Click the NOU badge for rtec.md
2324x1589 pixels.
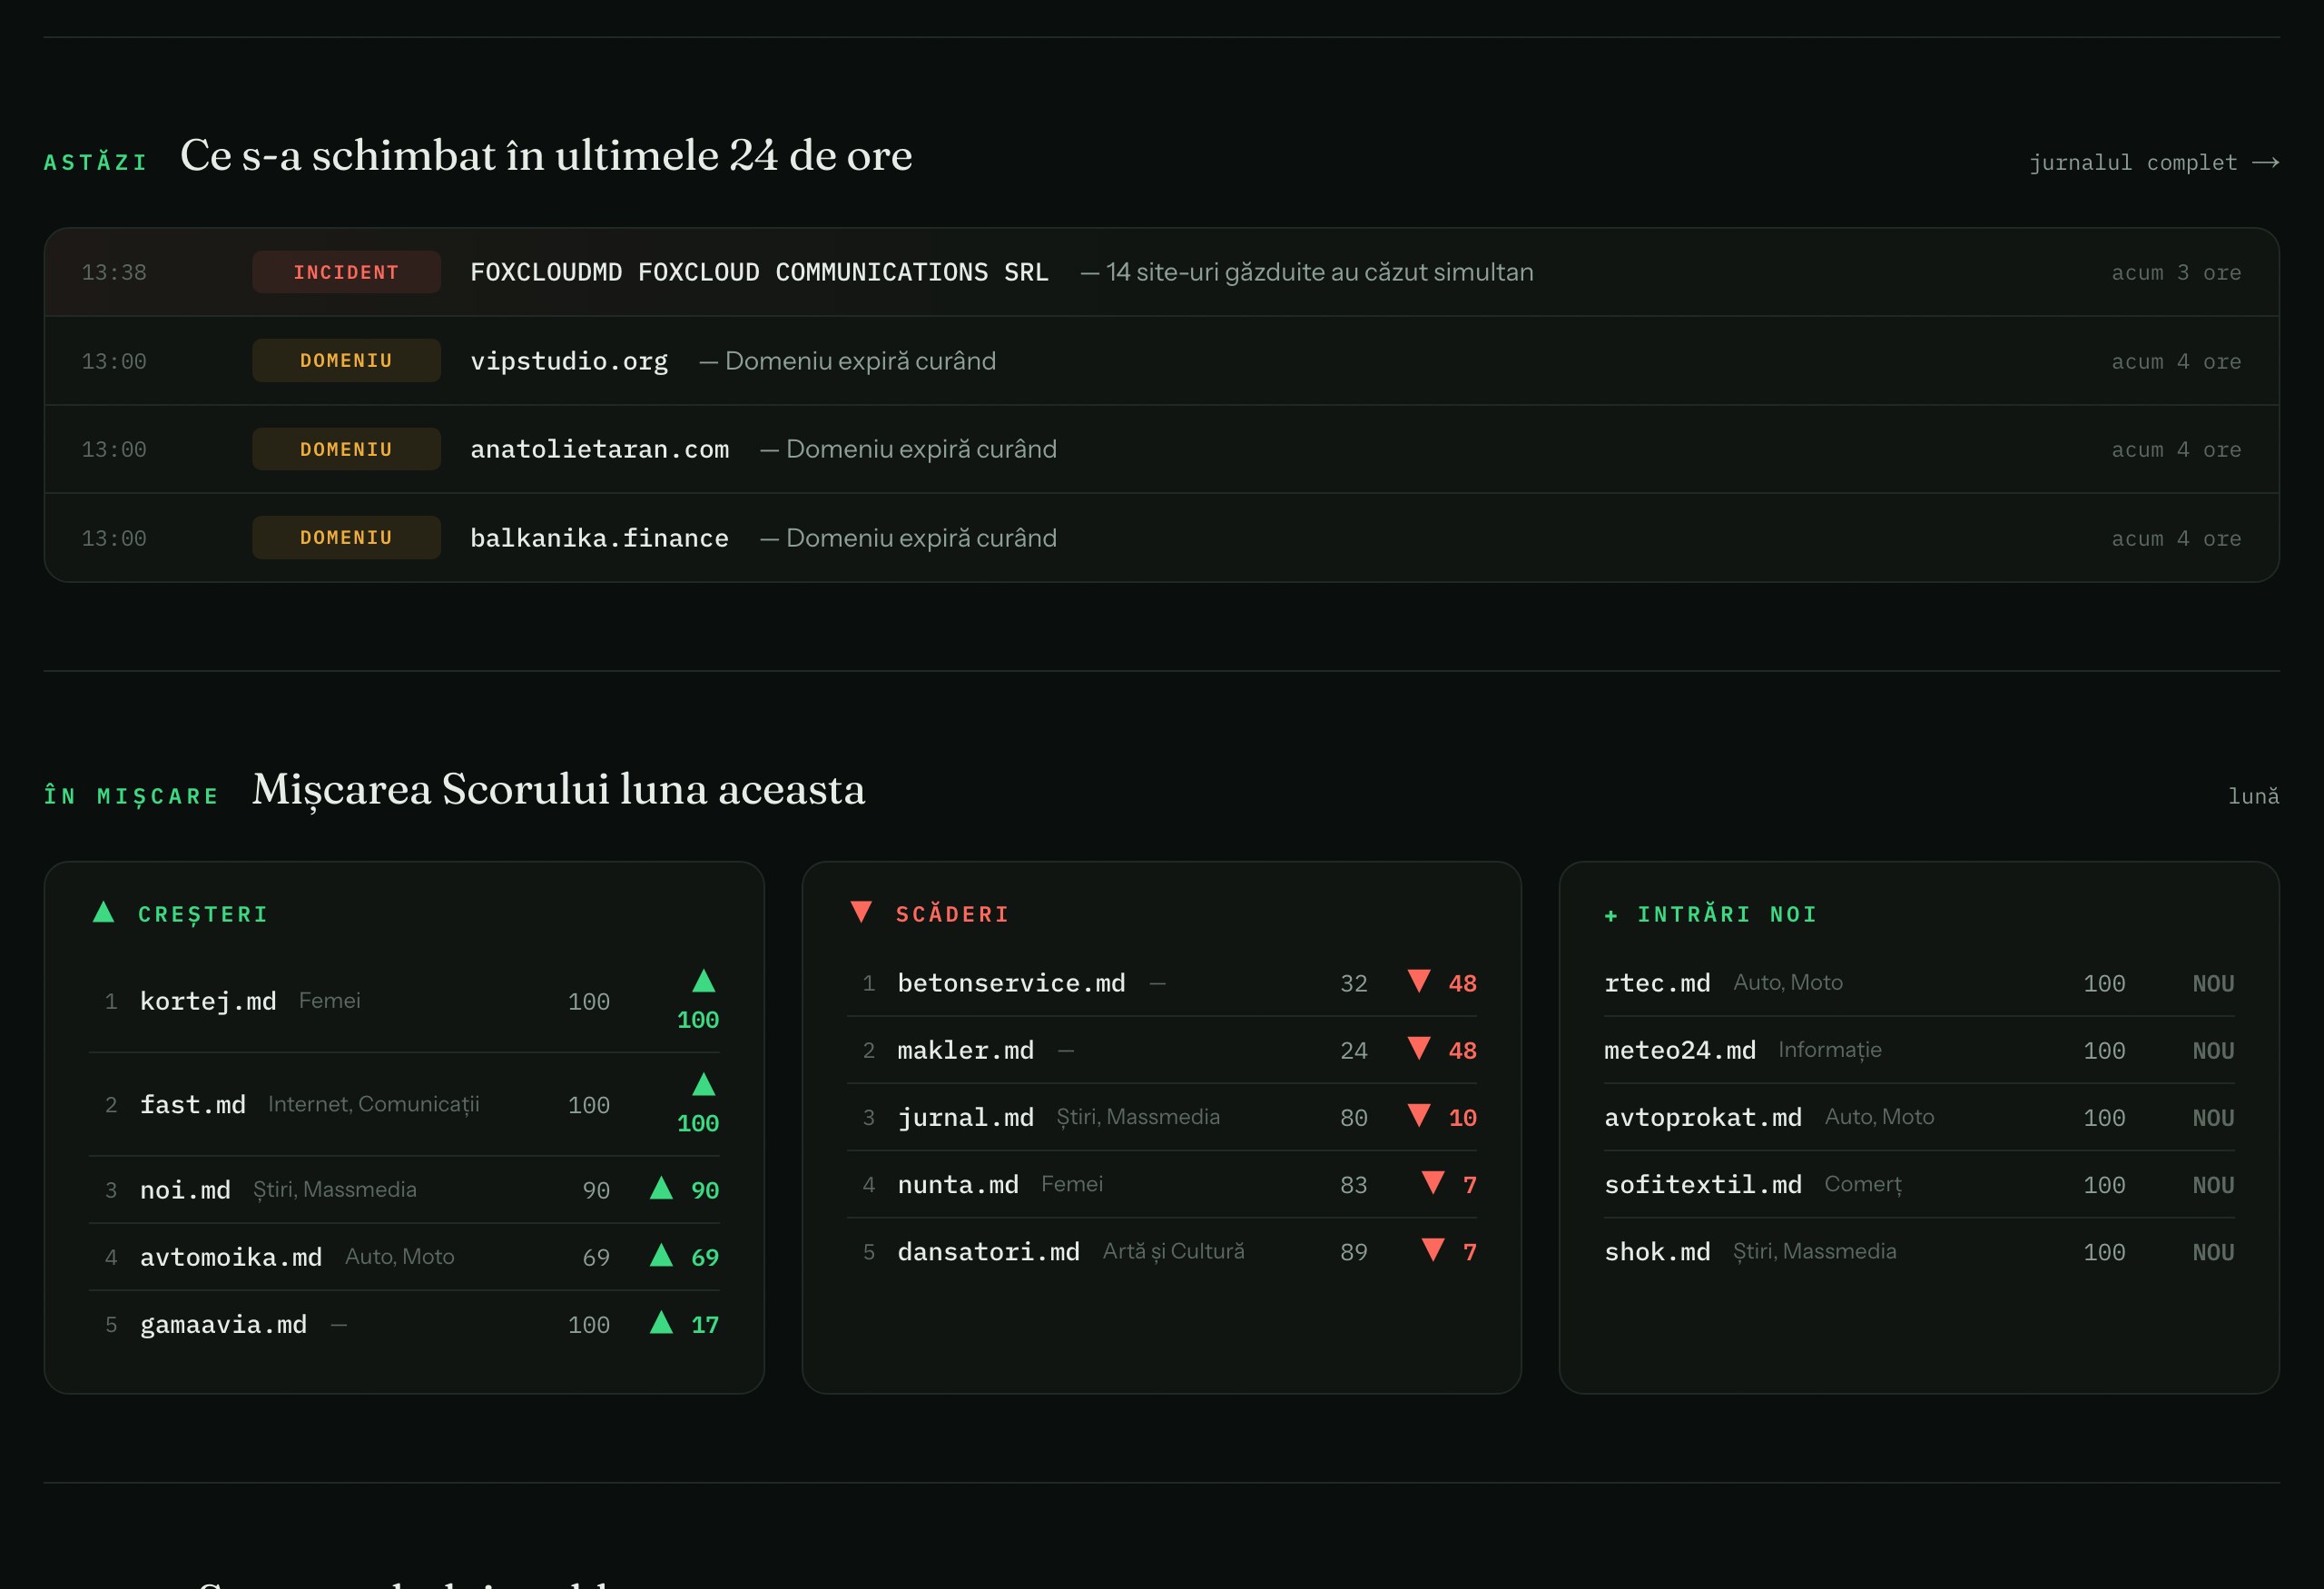(x=2213, y=983)
